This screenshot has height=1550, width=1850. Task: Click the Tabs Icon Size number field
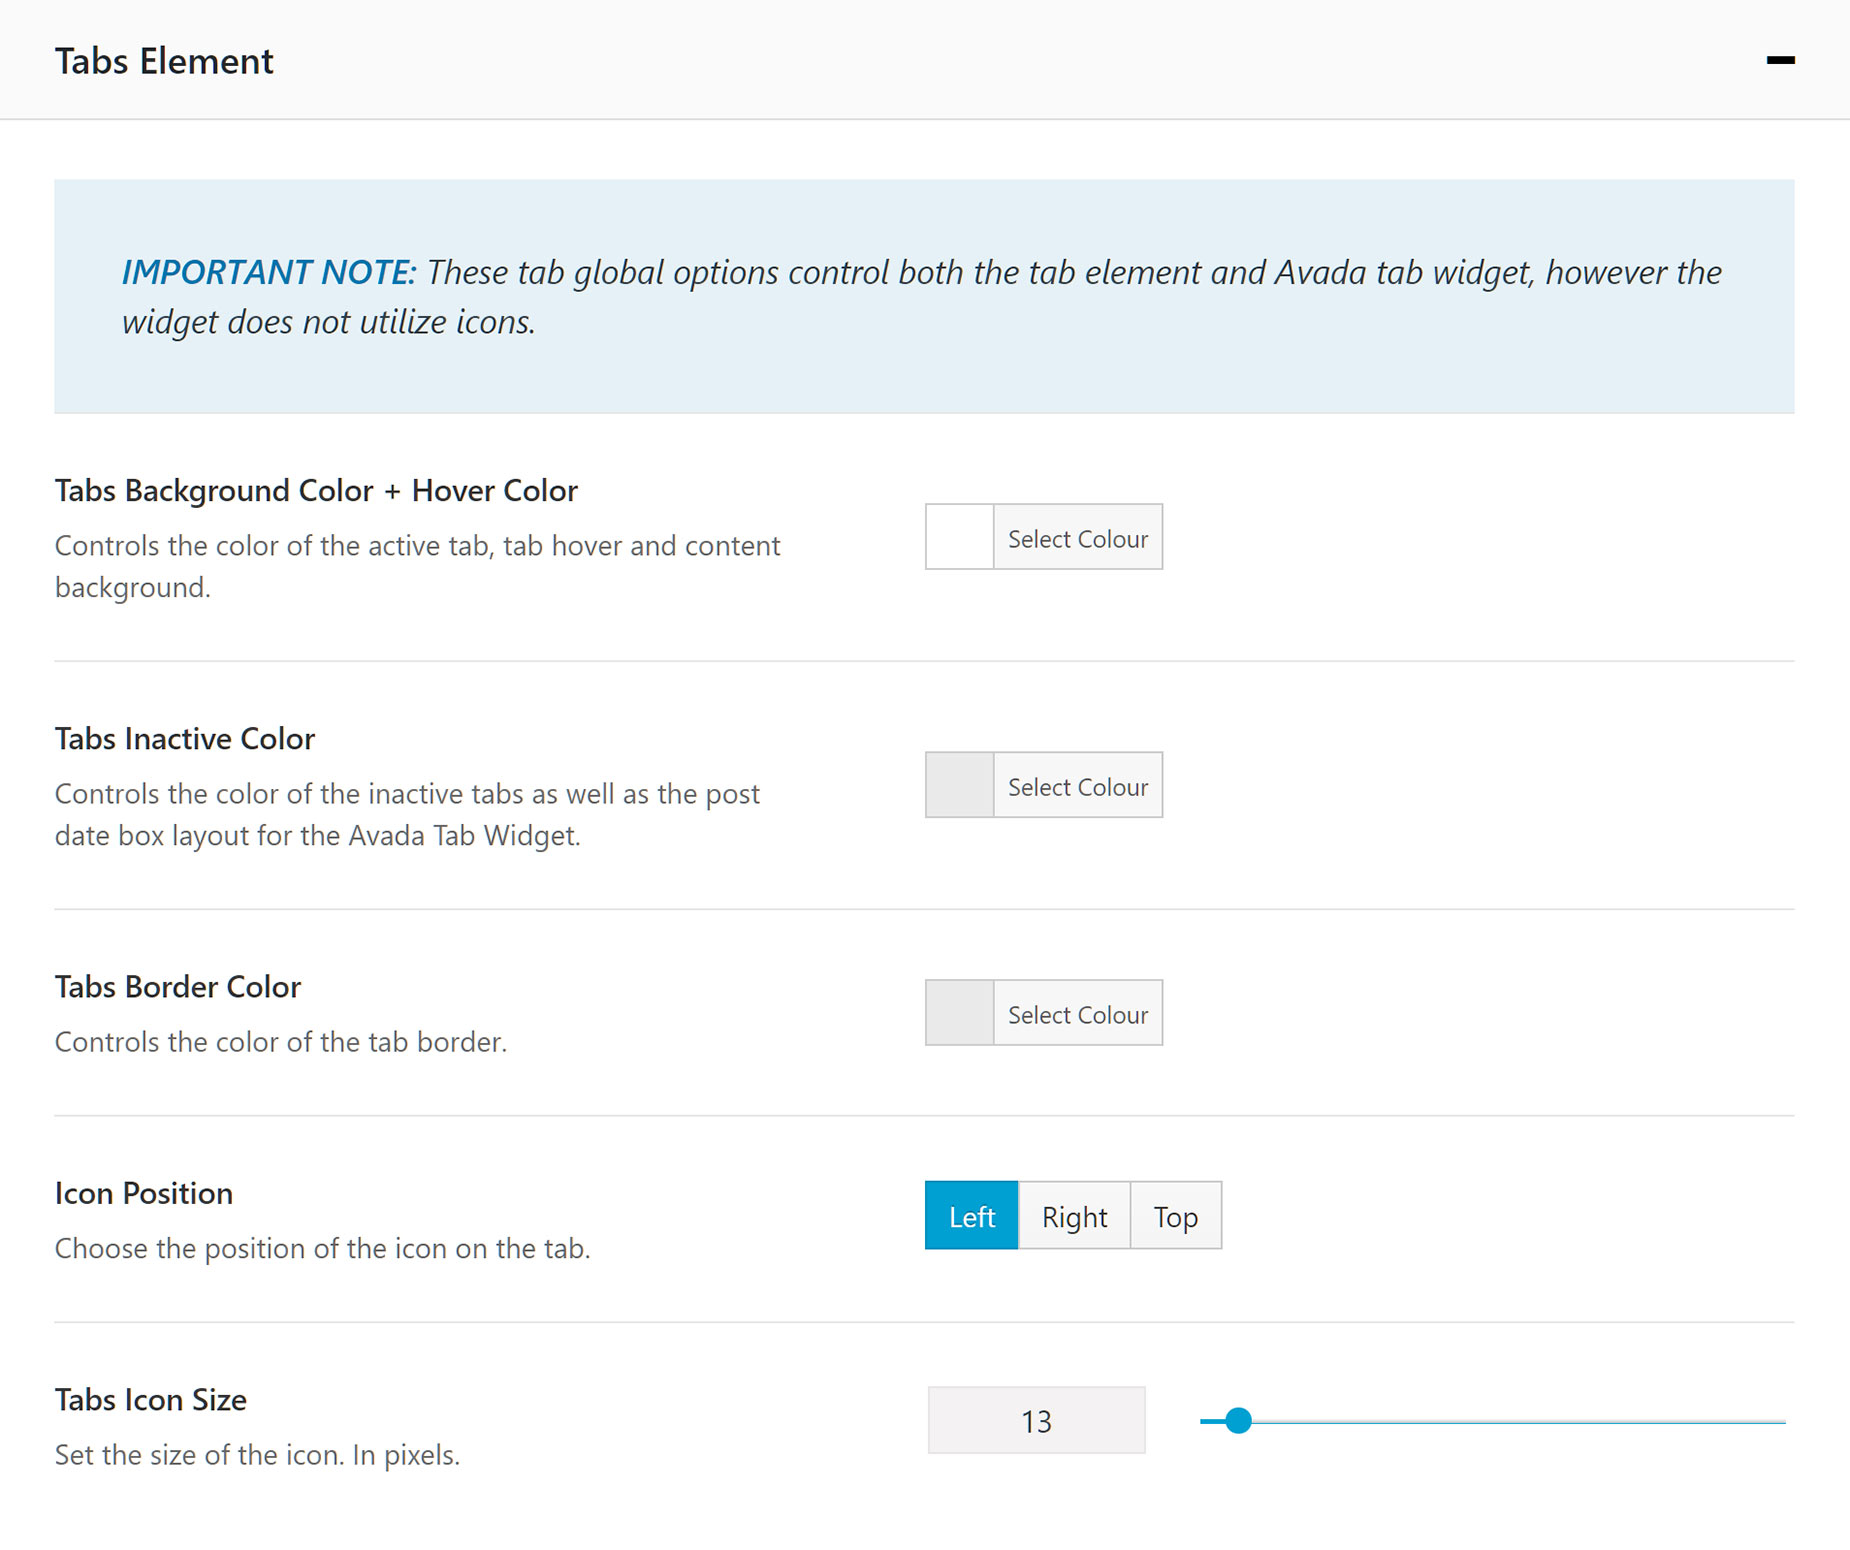tap(1036, 1420)
